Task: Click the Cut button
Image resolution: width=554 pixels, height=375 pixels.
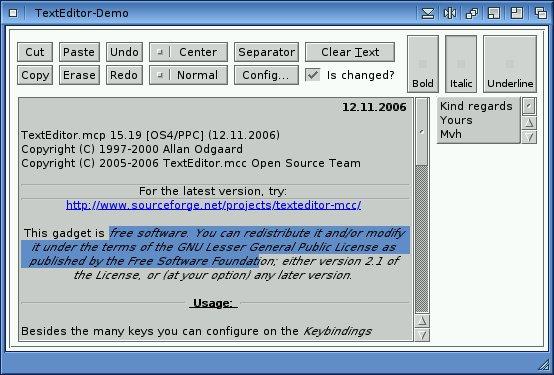Action: (x=35, y=52)
